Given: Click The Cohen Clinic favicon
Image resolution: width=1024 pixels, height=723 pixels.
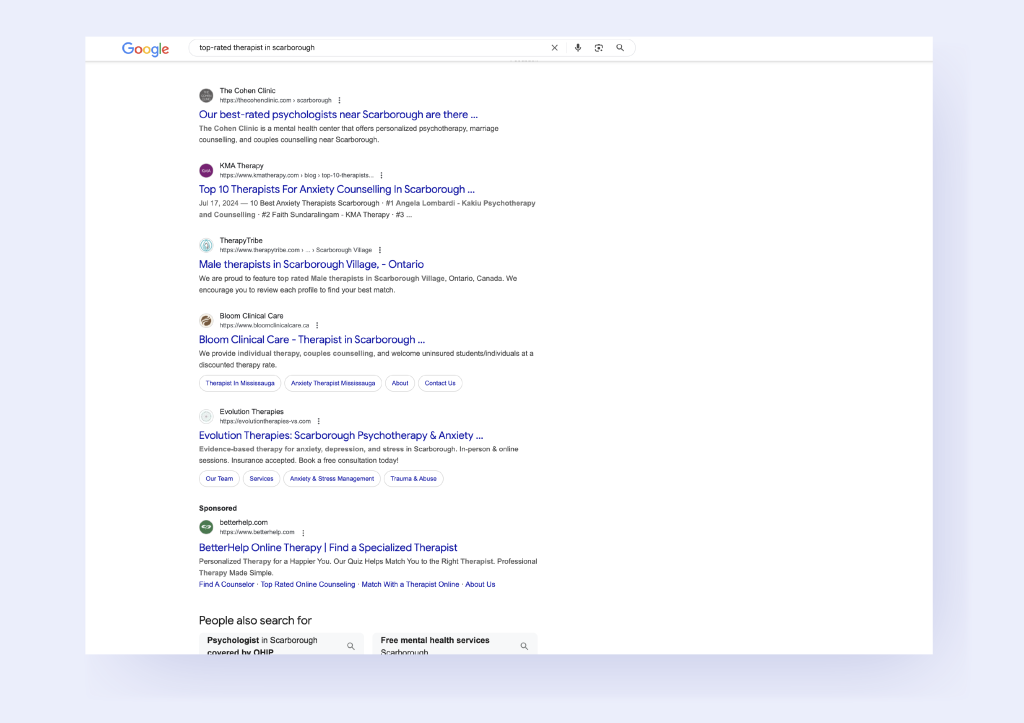Looking at the screenshot, I should click(x=206, y=95).
